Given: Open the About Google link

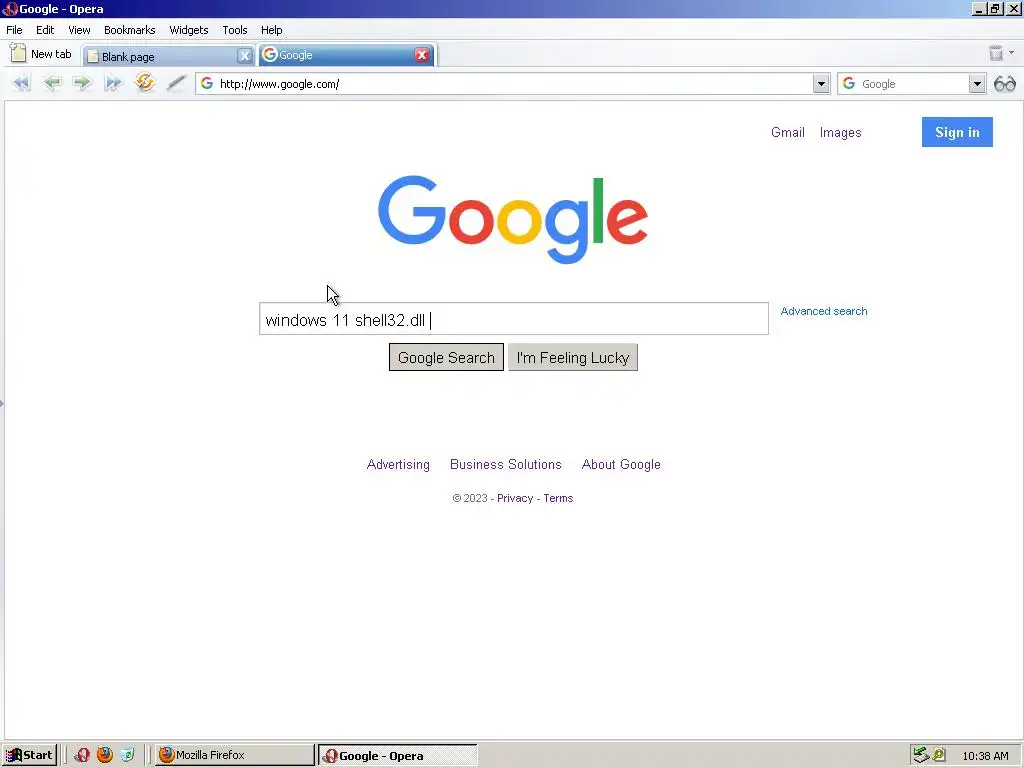Looking at the screenshot, I should point(621,464).
